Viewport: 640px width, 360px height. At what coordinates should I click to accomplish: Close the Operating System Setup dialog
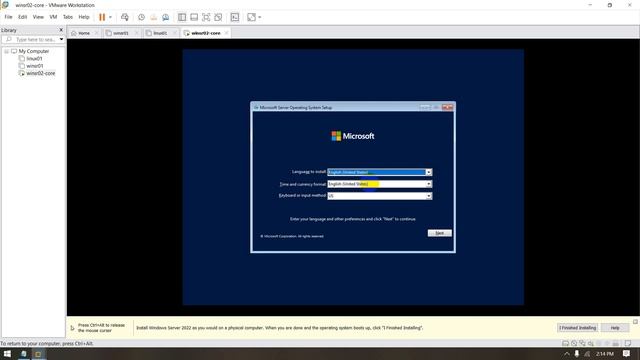447,107
